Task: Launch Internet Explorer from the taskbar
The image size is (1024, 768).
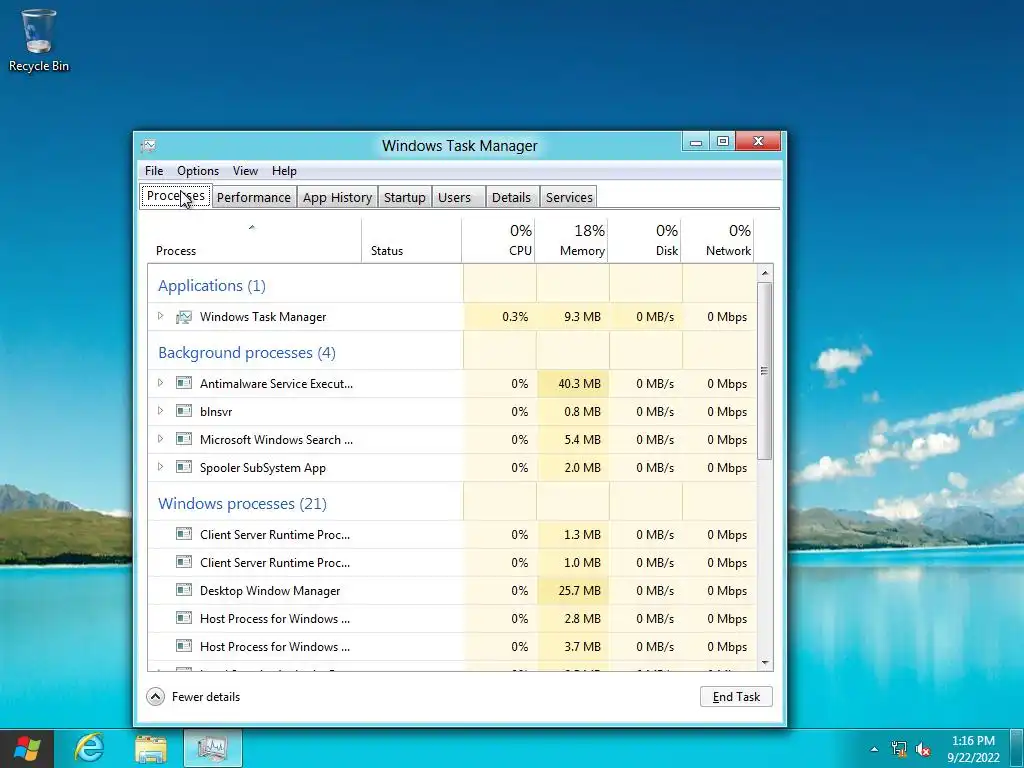Action: 89,748
